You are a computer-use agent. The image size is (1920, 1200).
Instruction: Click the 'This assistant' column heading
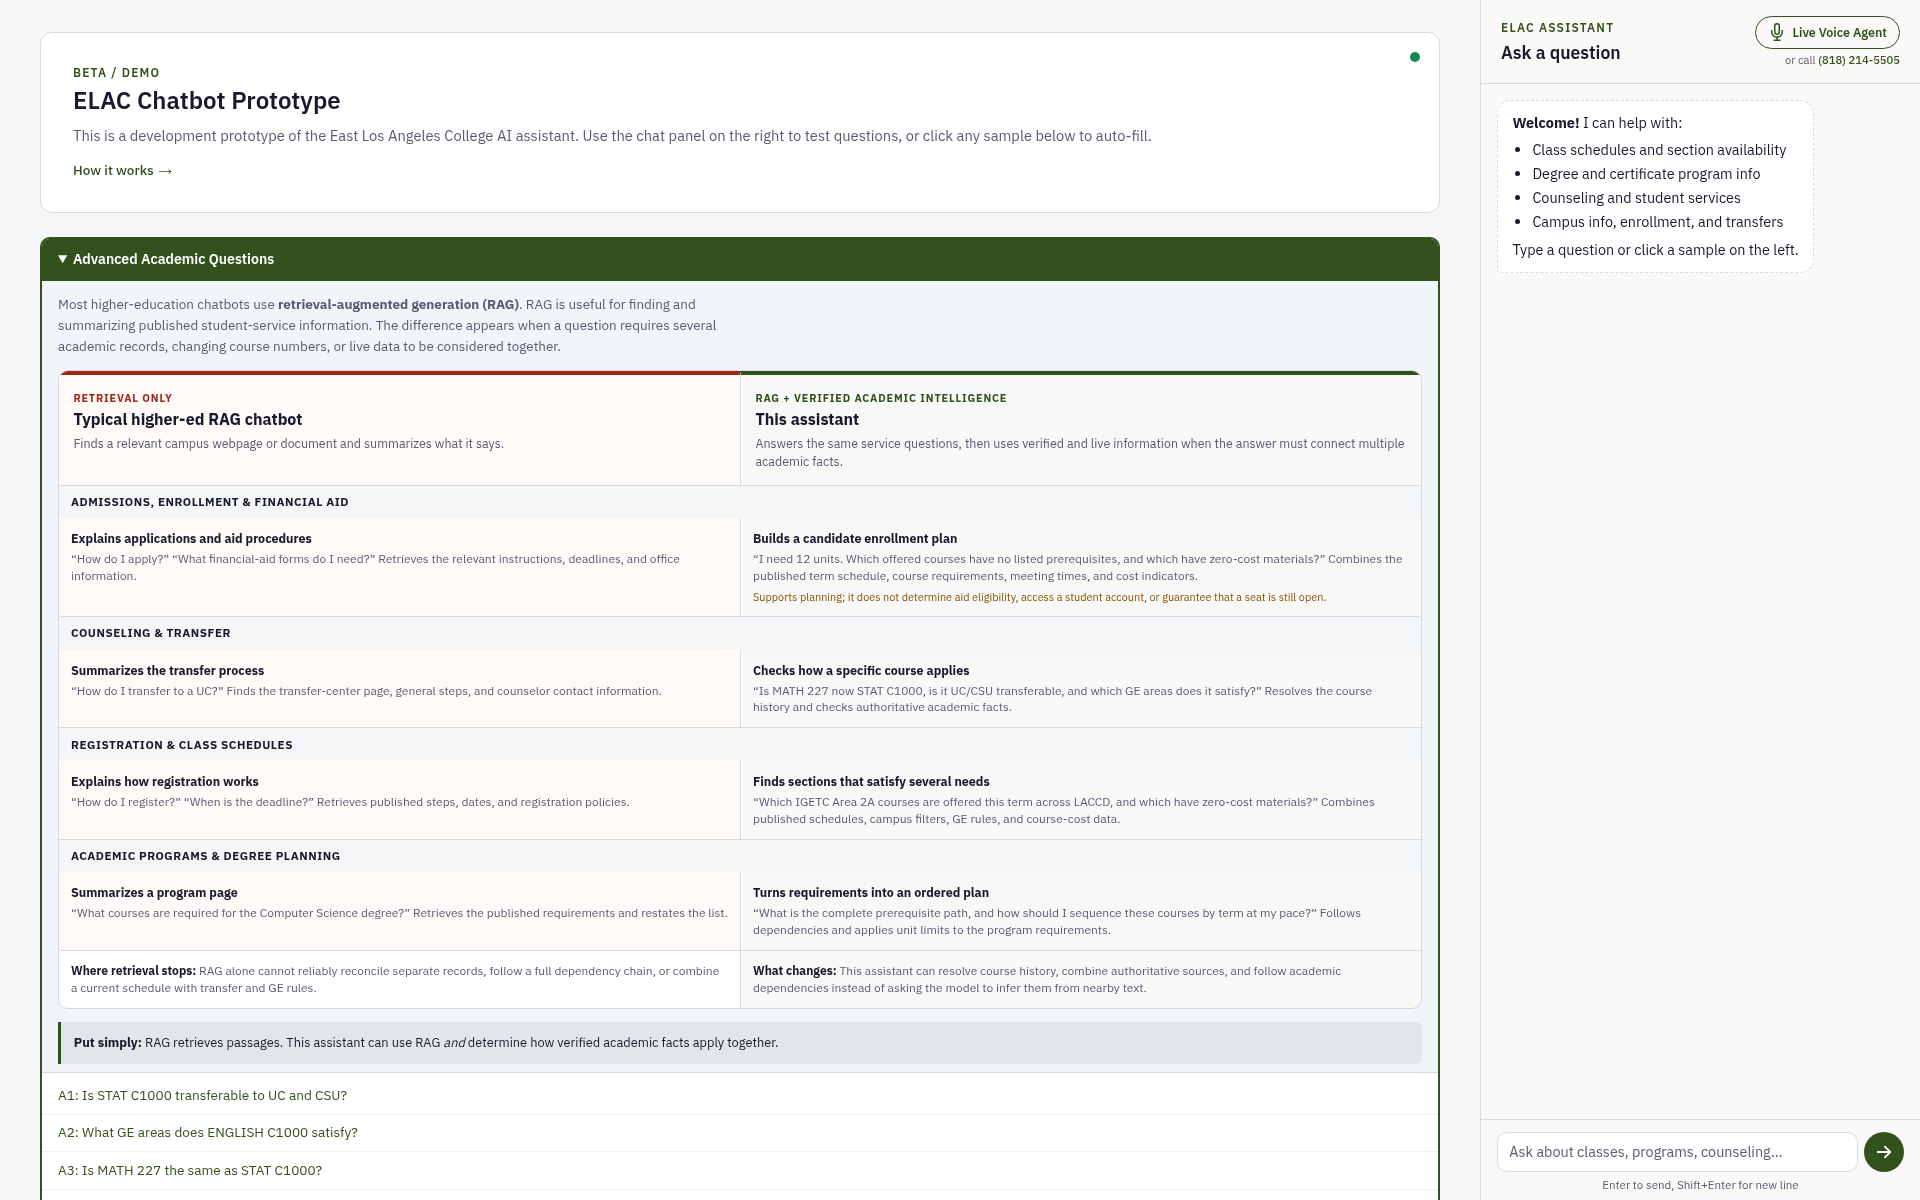(x=807, y=420)
